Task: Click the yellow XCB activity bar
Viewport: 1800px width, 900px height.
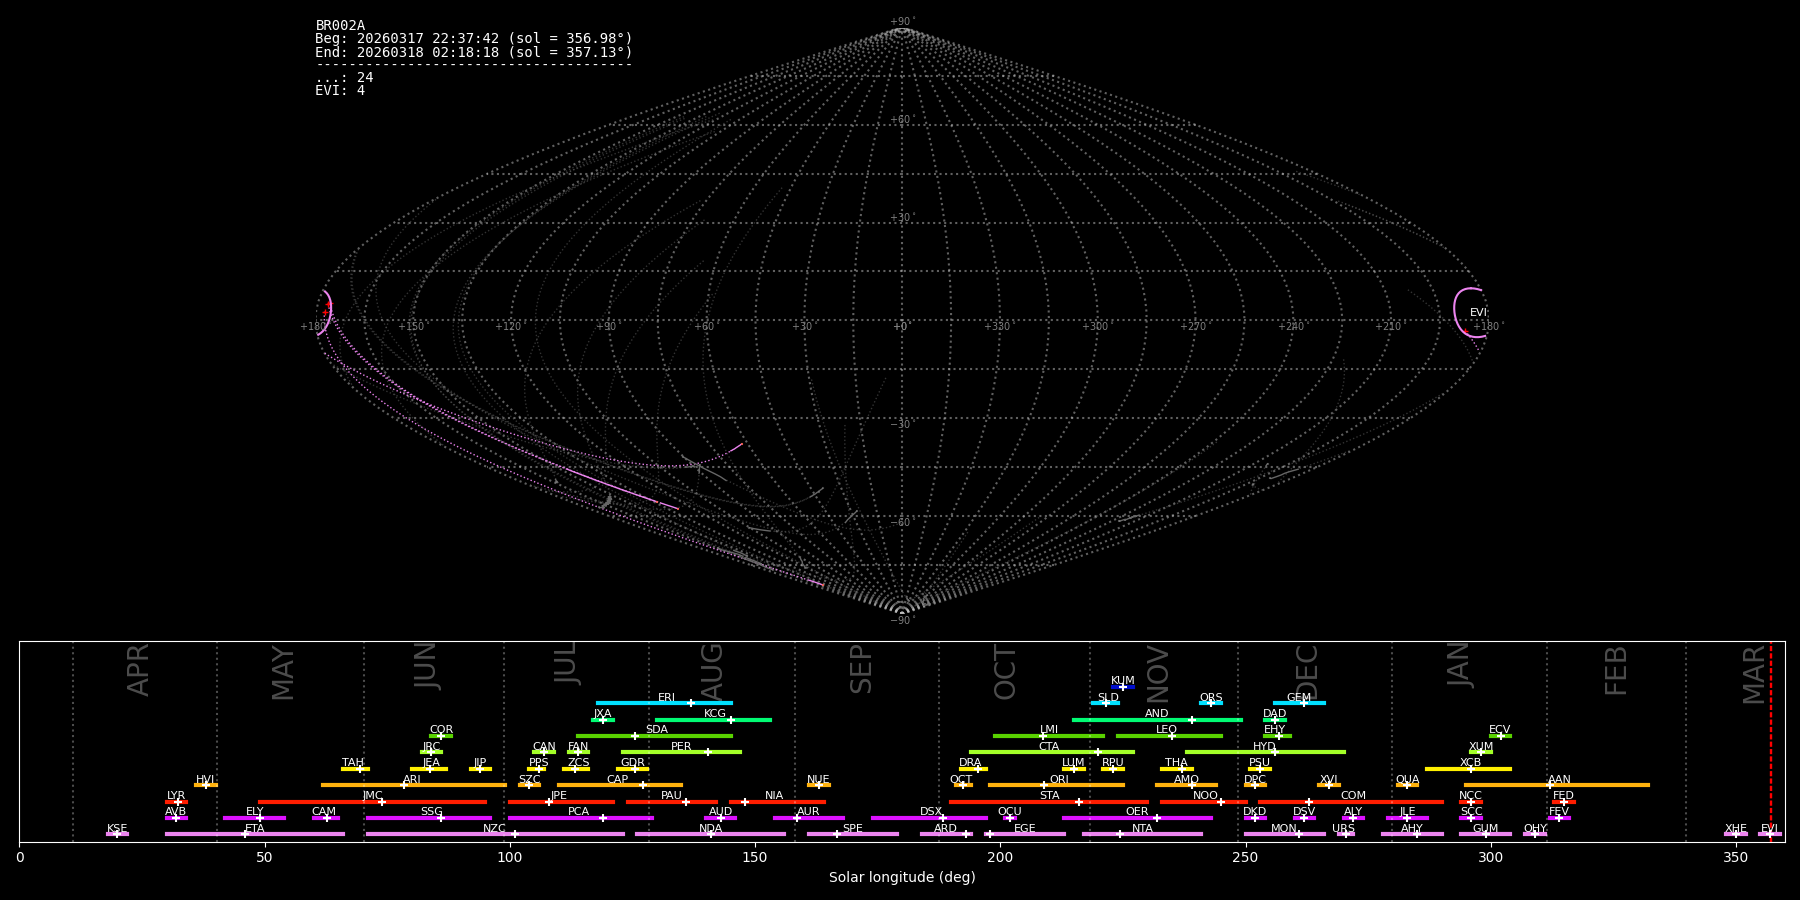Action: [1468, 769]
